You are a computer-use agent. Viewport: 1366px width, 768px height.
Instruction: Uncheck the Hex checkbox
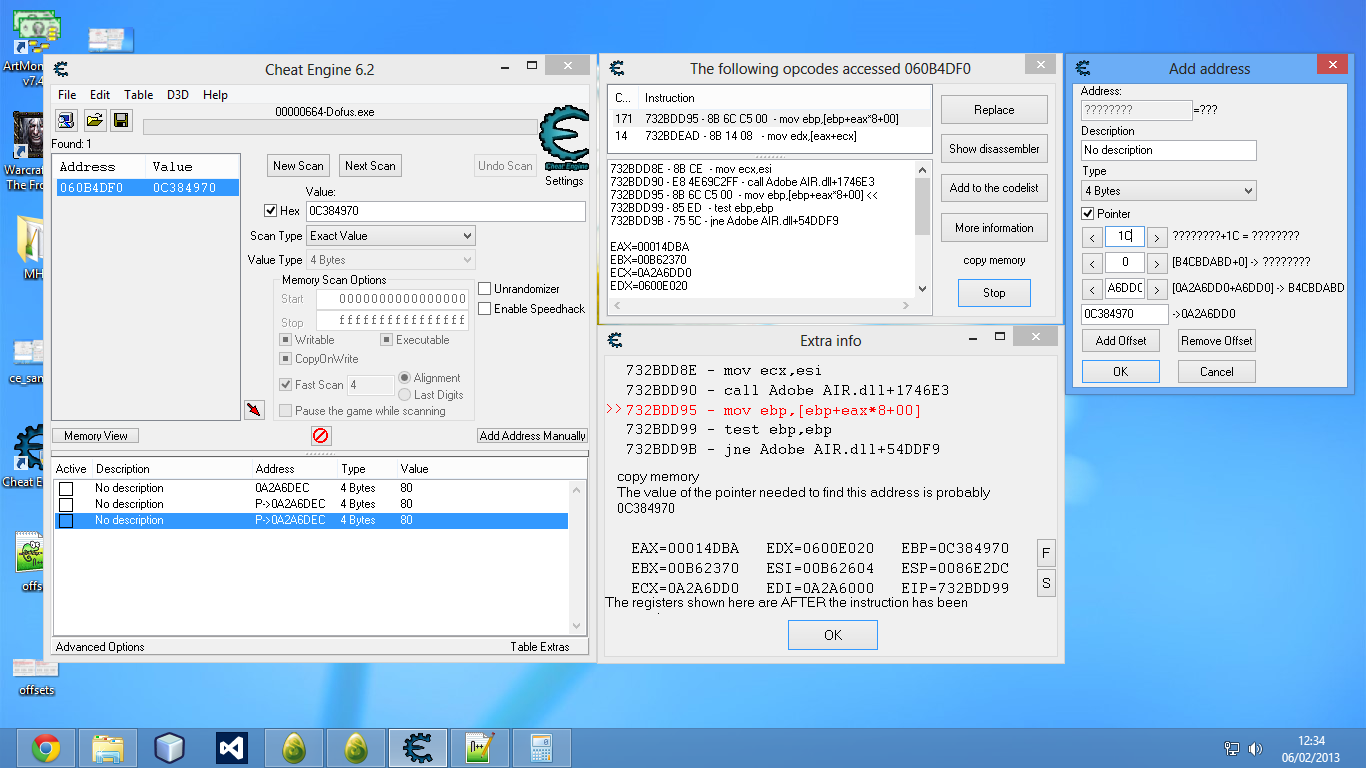[x=270, y=211]
